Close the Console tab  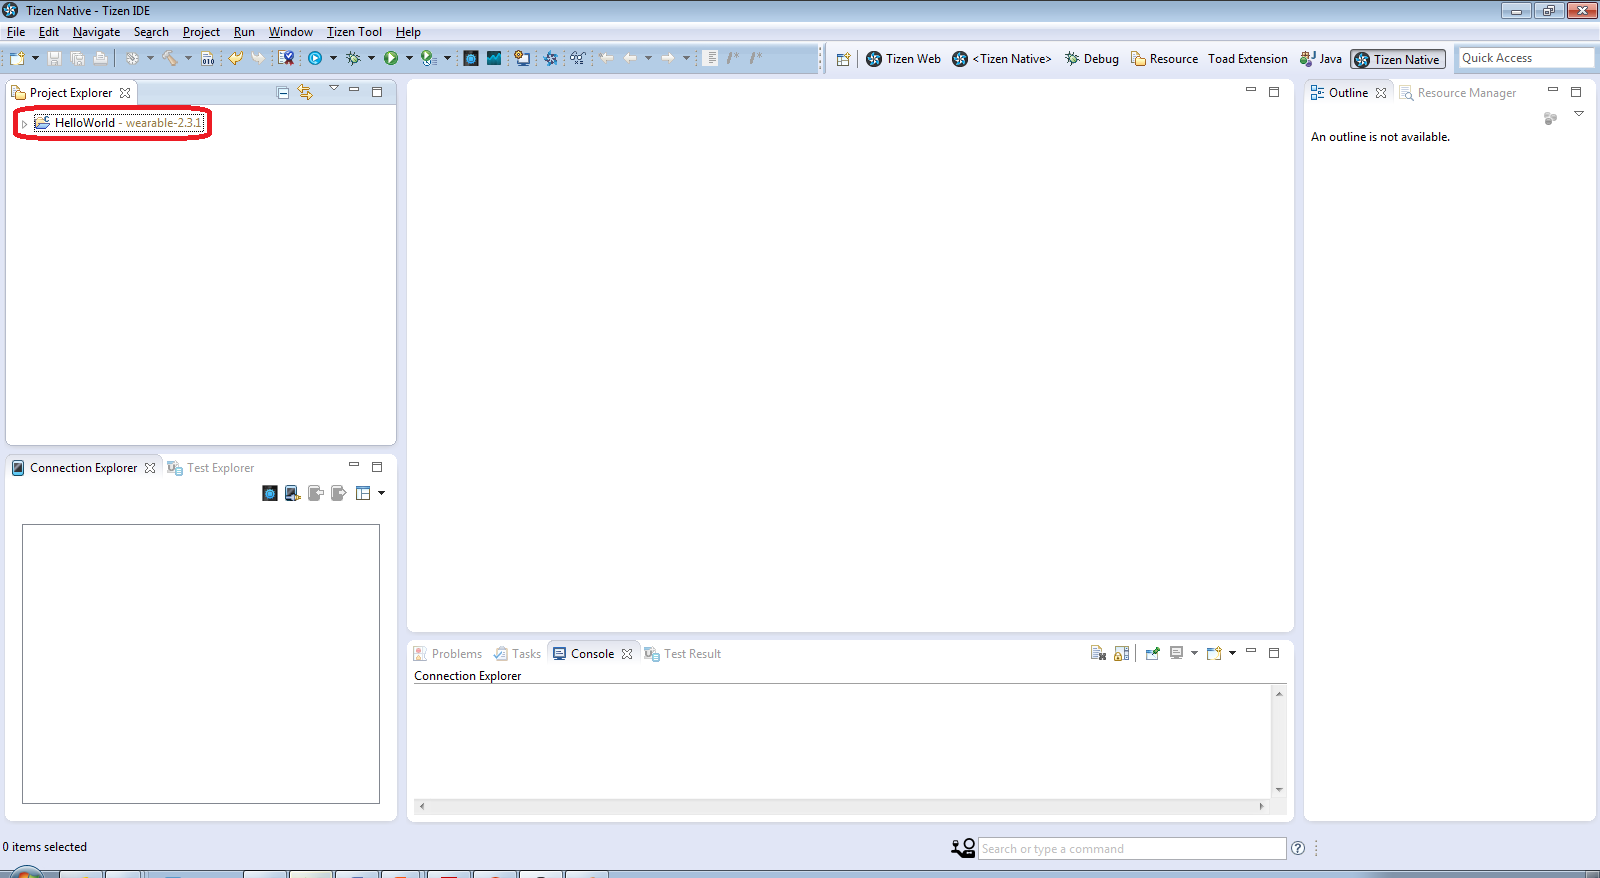(627, 654)
